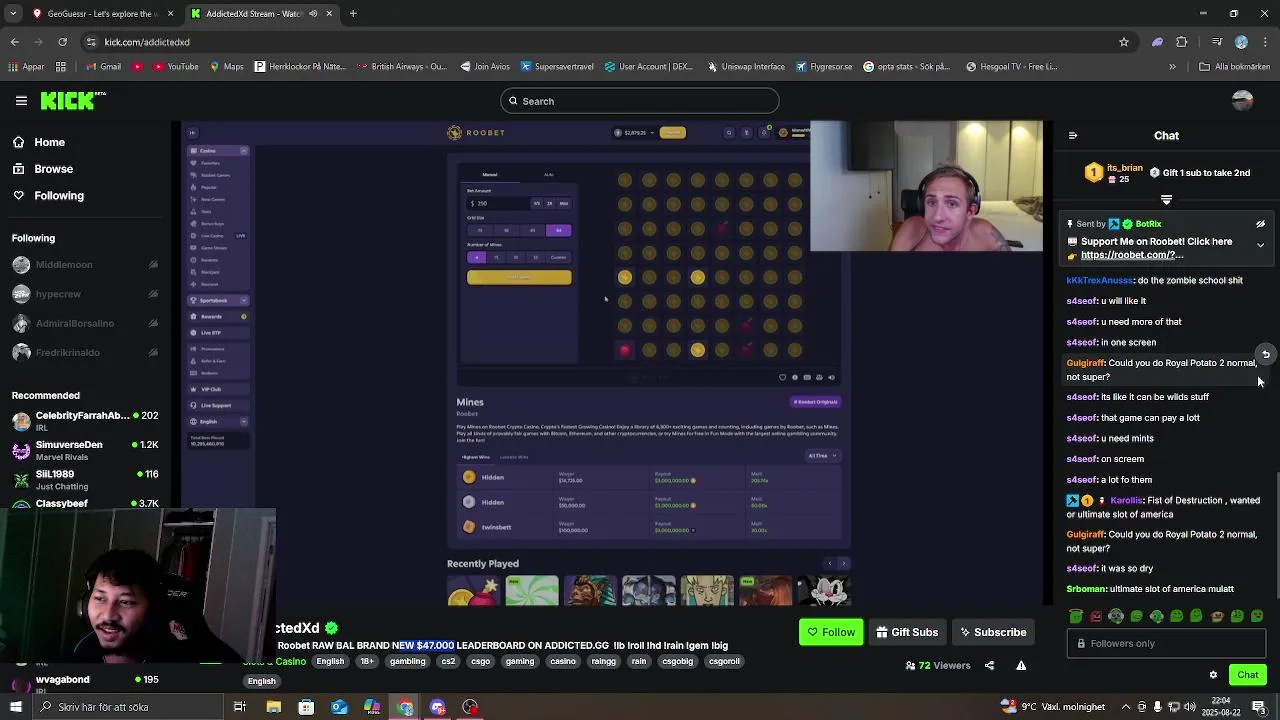Expand the sub gifters leaderboard
1280x720 pixels.
(1166, 200)
